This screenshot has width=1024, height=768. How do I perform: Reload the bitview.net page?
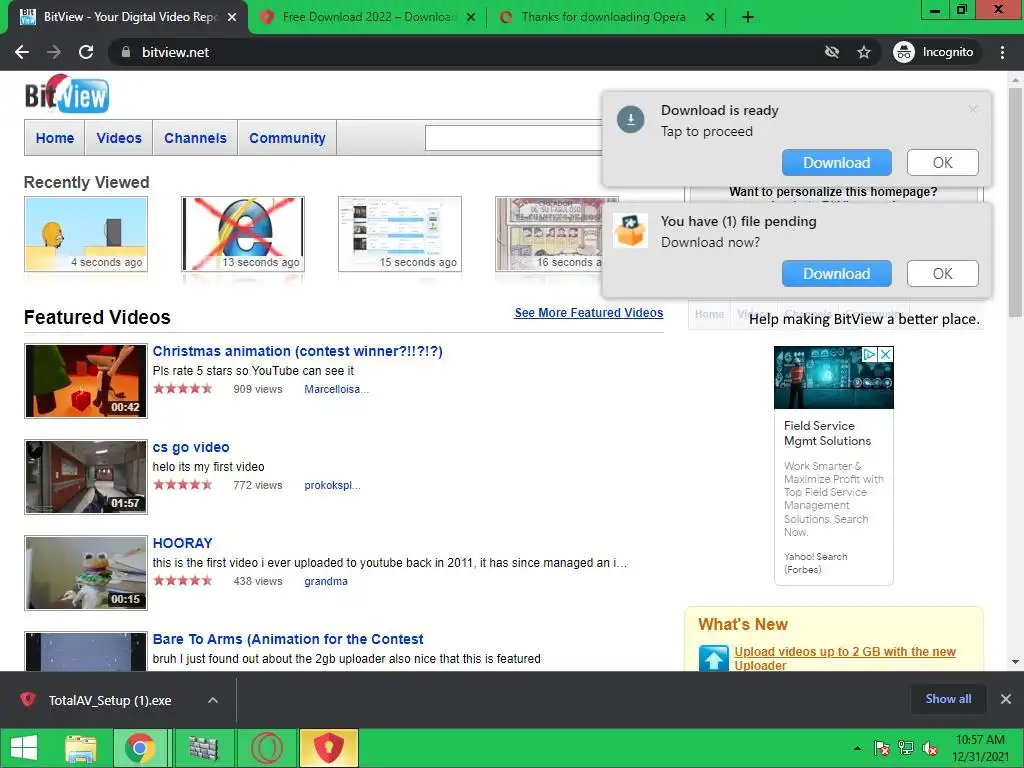(x=86, y=52)
